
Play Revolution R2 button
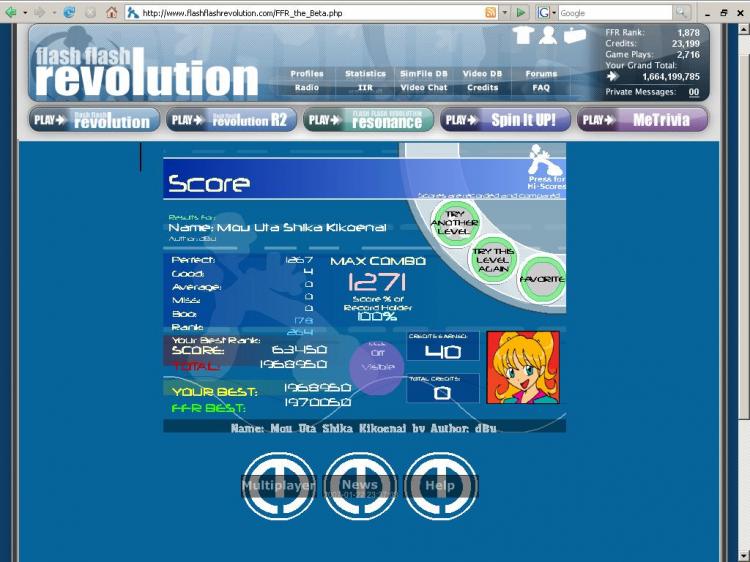[232, 120]
